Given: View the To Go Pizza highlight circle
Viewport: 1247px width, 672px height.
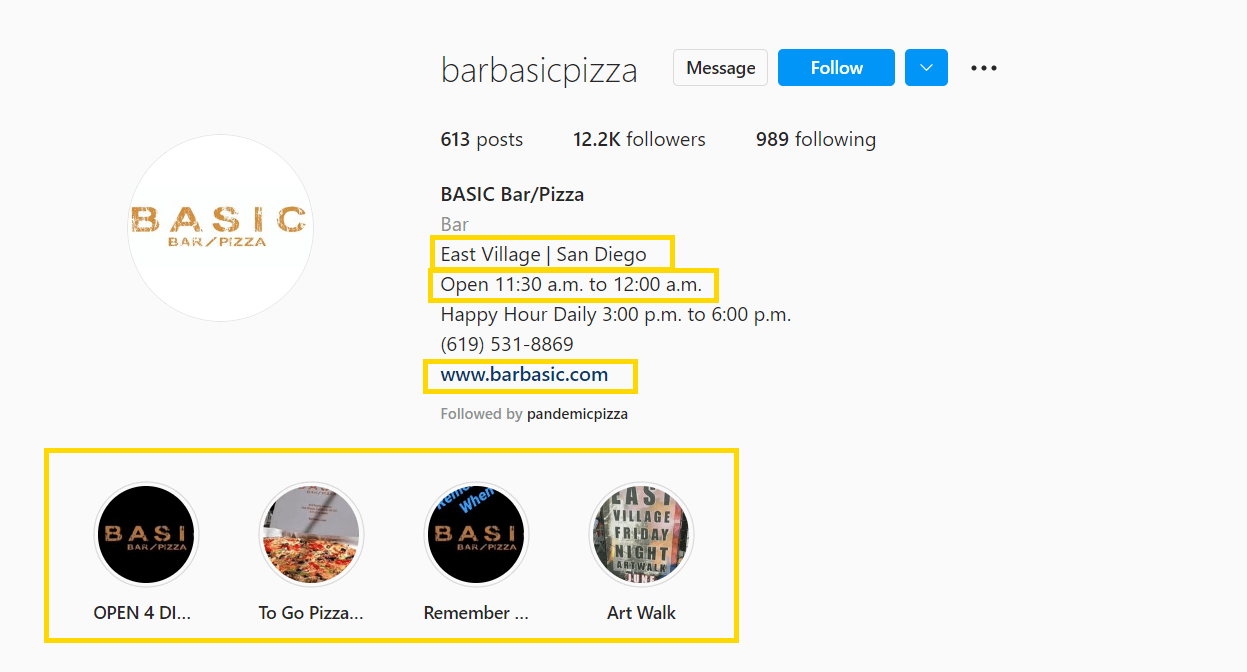Looking at the screenshot, I should tap(311, 534).
